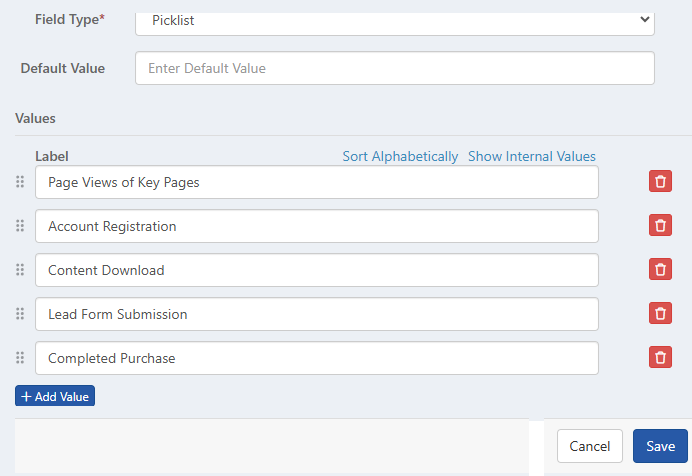Click drag handle beside Content Download
Image resolution: width=692 pixels, height=476 pixels.
click(x=19, y=270)
